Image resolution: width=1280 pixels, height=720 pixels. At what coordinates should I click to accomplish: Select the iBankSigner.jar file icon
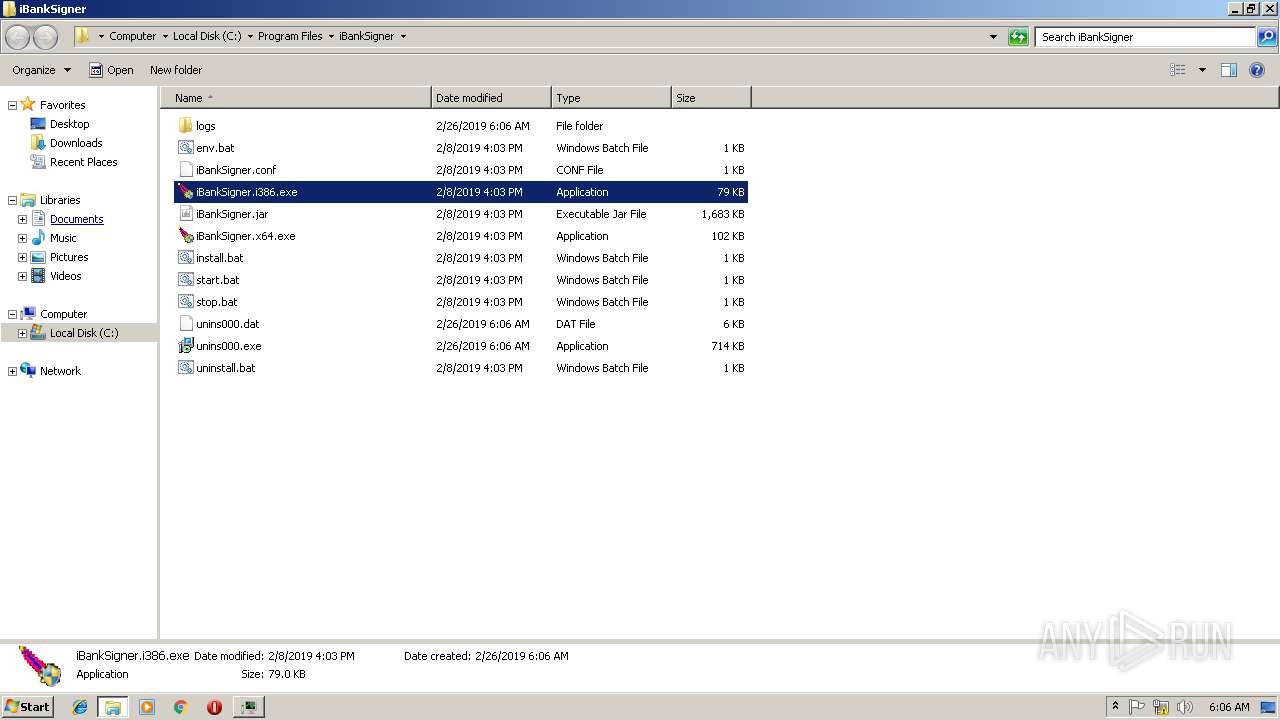tap(185, 214)
